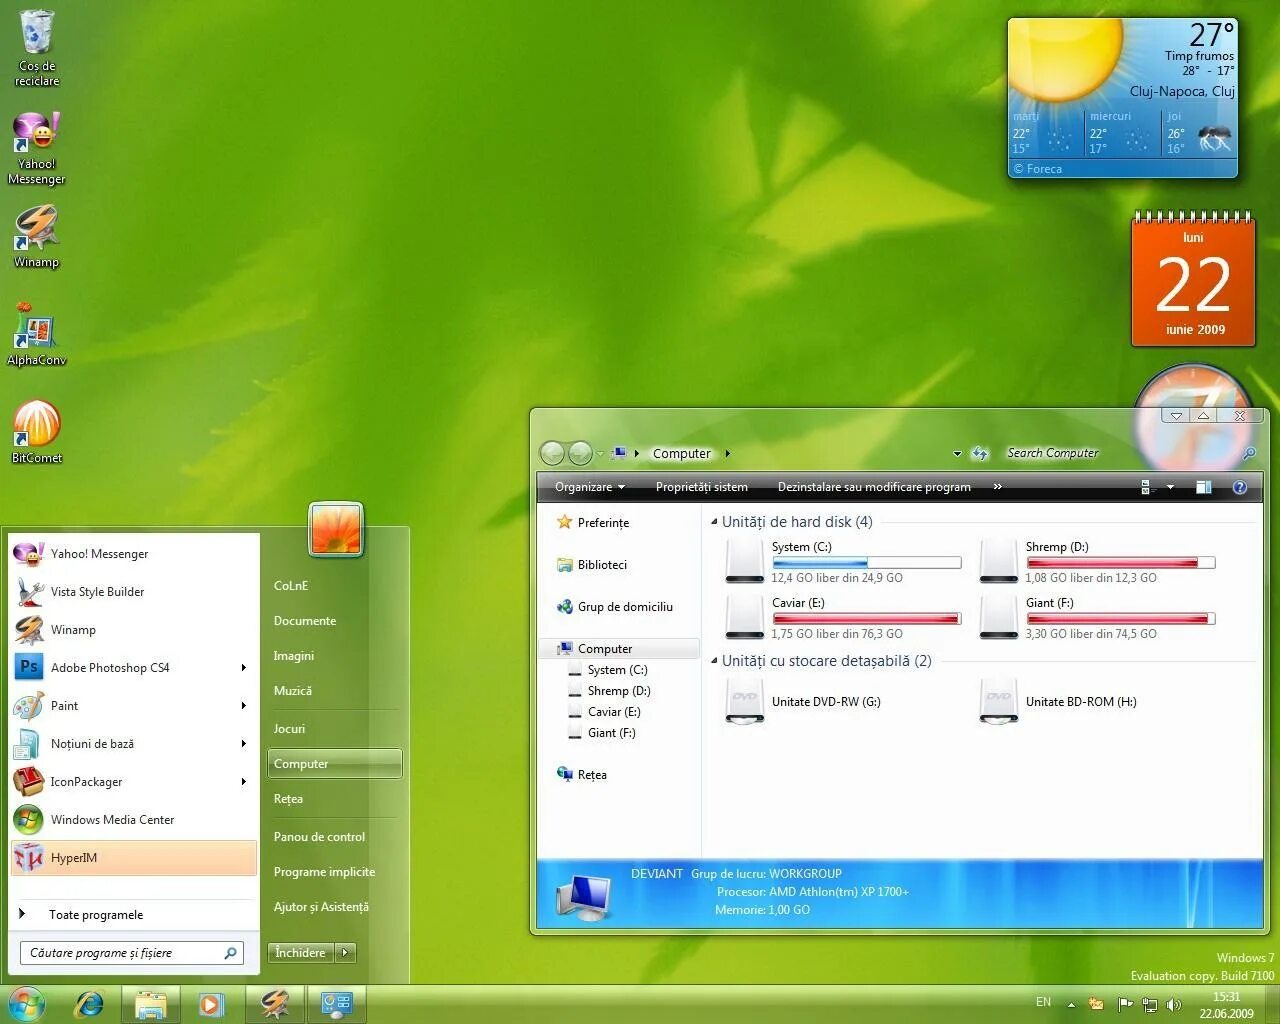This screenshot has width=1280, height=1024.
Task: Launch Paint from the Start menu
Action: click(134, 706)
